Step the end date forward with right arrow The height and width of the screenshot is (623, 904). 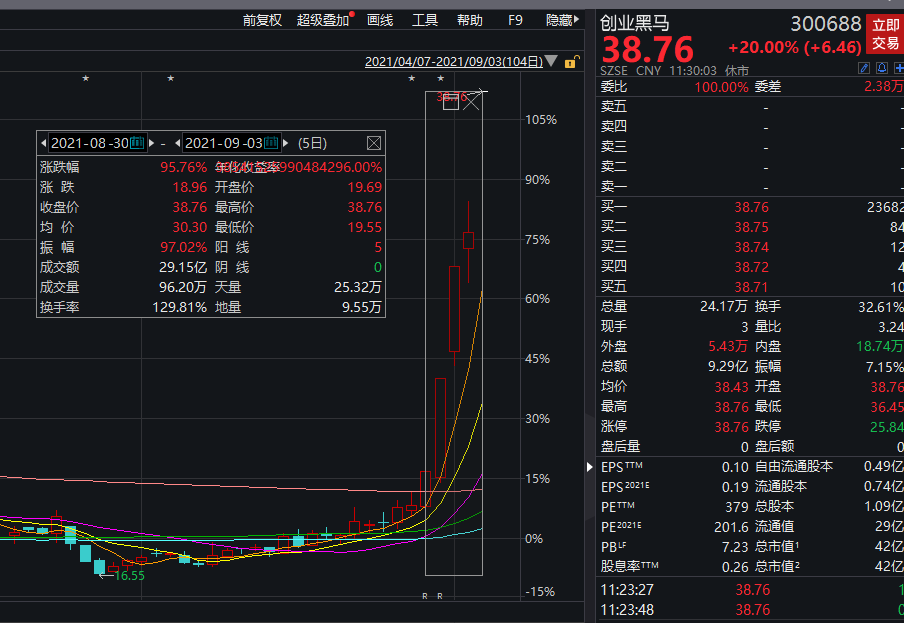(285, 143)
